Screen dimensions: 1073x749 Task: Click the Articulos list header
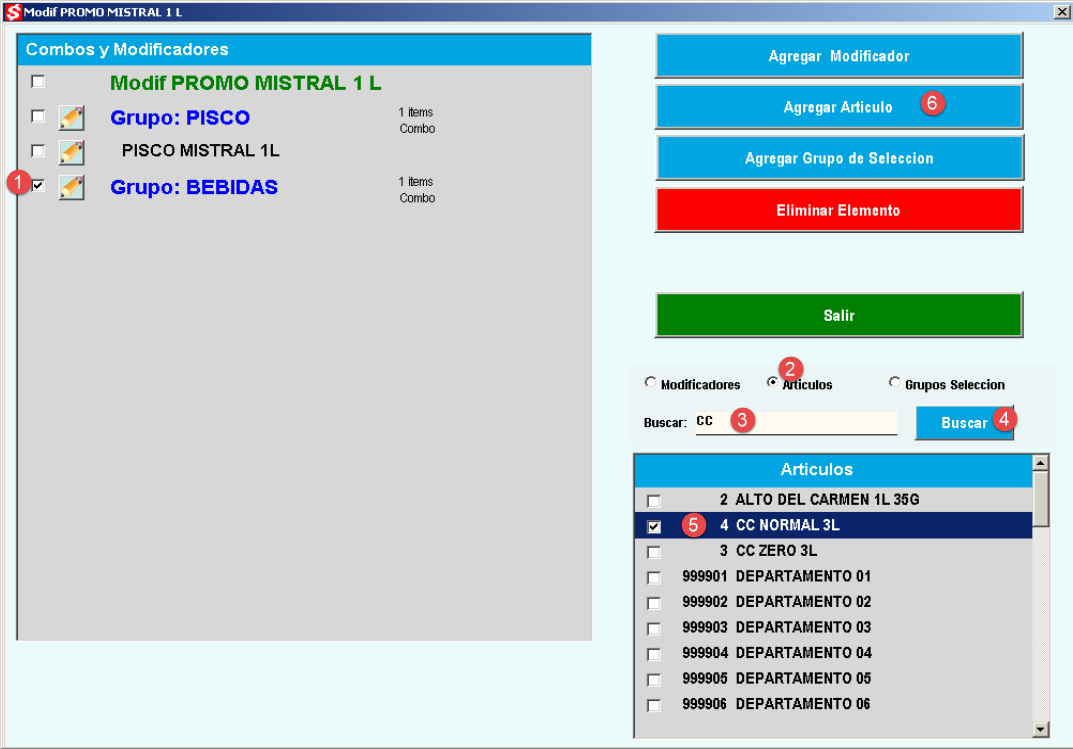click(833, 470)
